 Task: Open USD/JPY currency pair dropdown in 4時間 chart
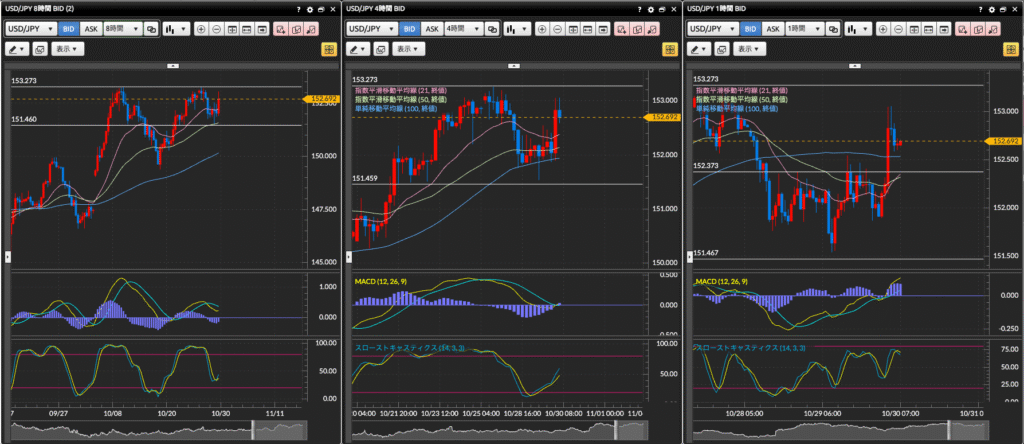tap(371, 29)
